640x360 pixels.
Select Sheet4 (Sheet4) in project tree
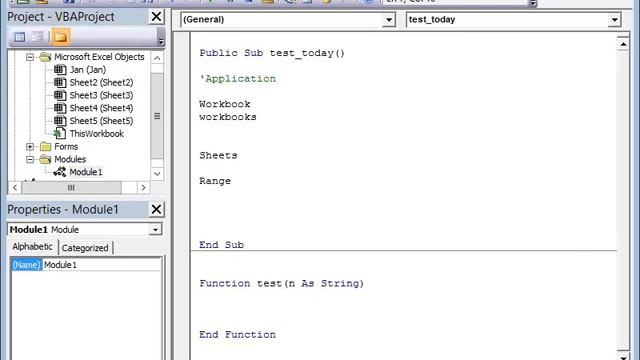click(101, 108)
